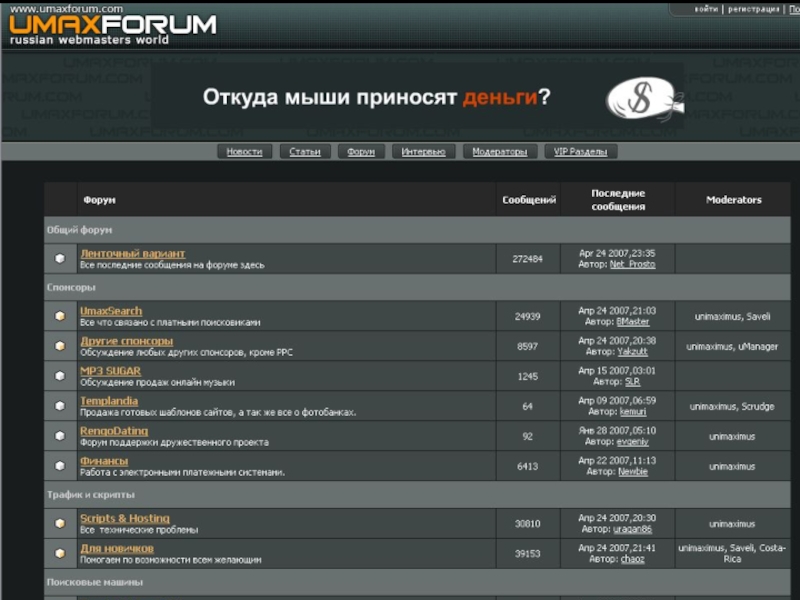Screen dimensions: 800x600
Task: Select the Модераторы menu item
Action: [499, 152]
